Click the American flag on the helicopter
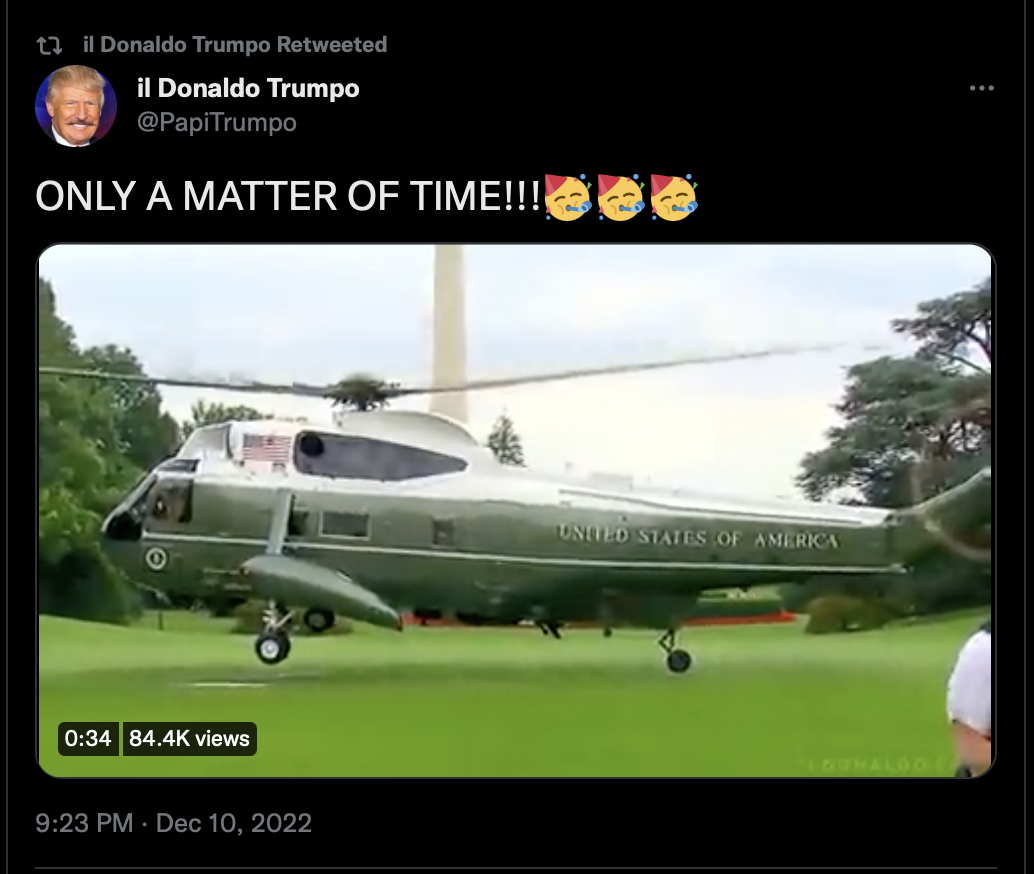Screen dimensions: 1034x874 click(266, 450)
